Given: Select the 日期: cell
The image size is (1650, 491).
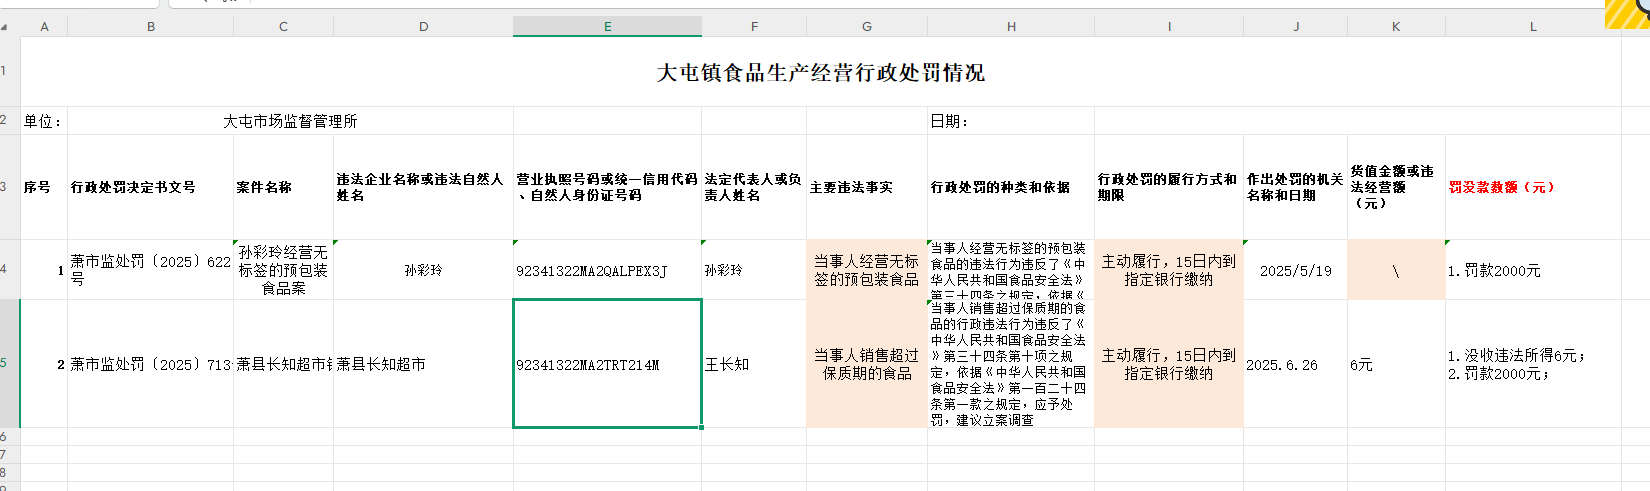Looking at the screenshot, I should (1010, 121).
